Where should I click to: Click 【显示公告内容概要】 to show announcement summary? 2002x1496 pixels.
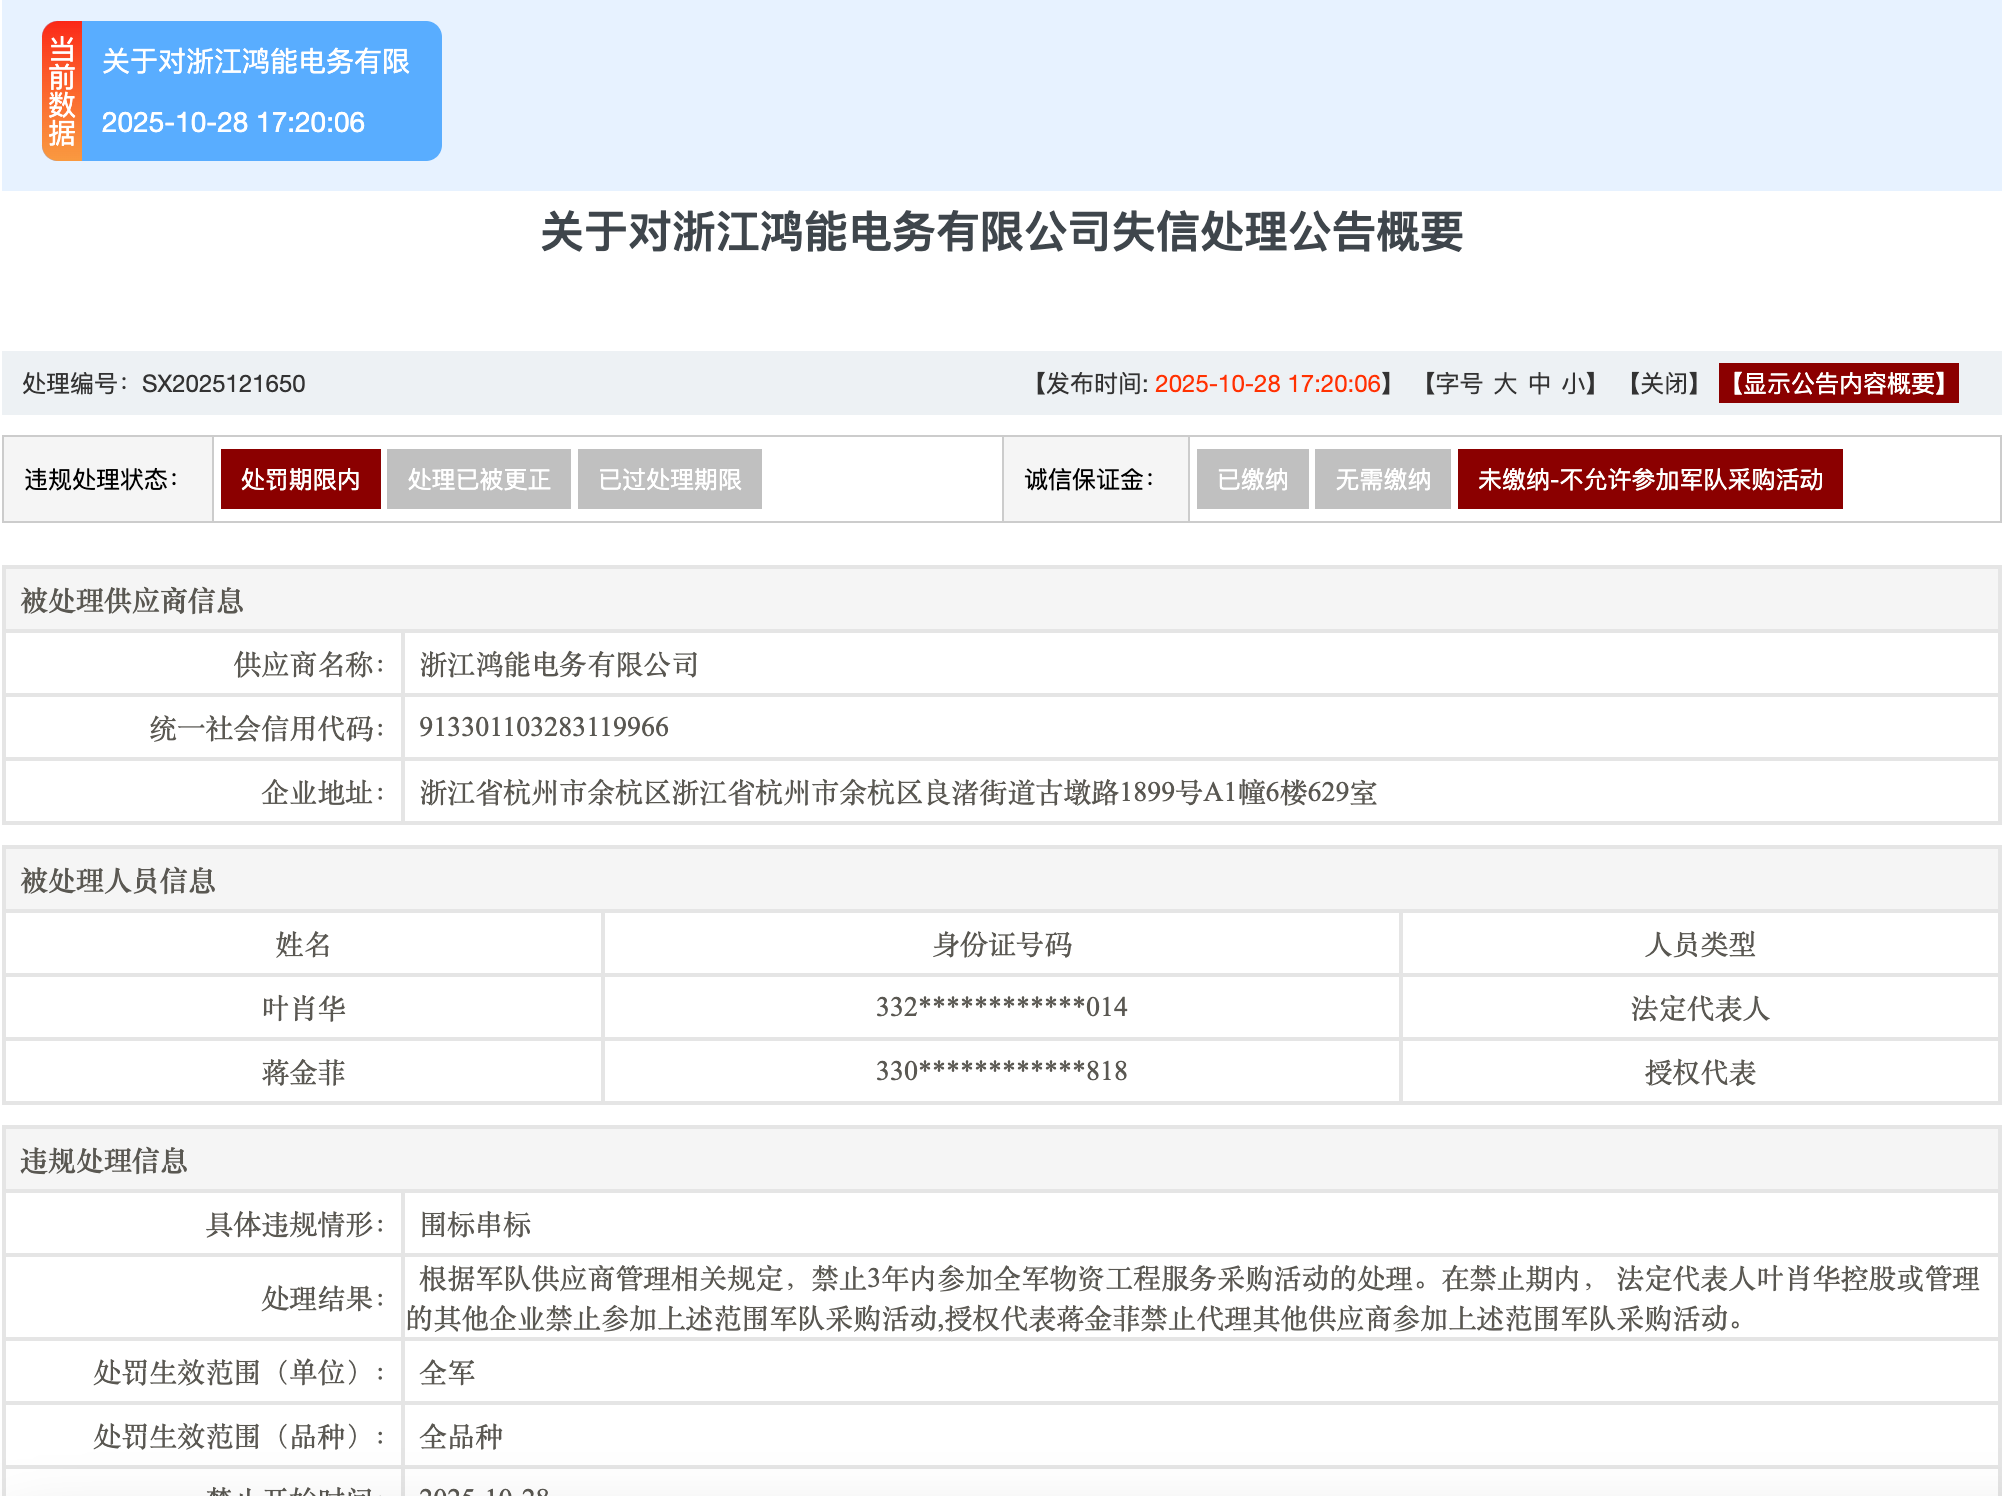(1838, 383)
